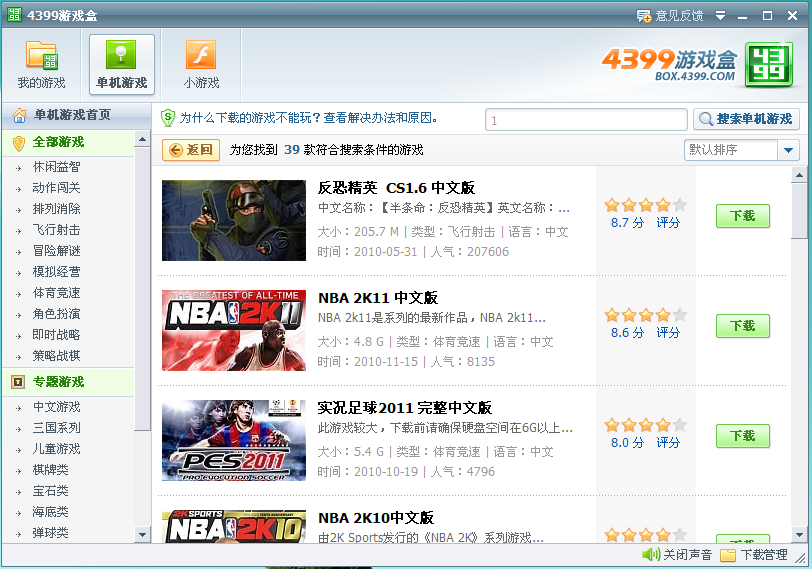The height and width of the screenshot is (569, 812).
Task: Click the stars rating for 实况足球2011
Action: (645, 425)
